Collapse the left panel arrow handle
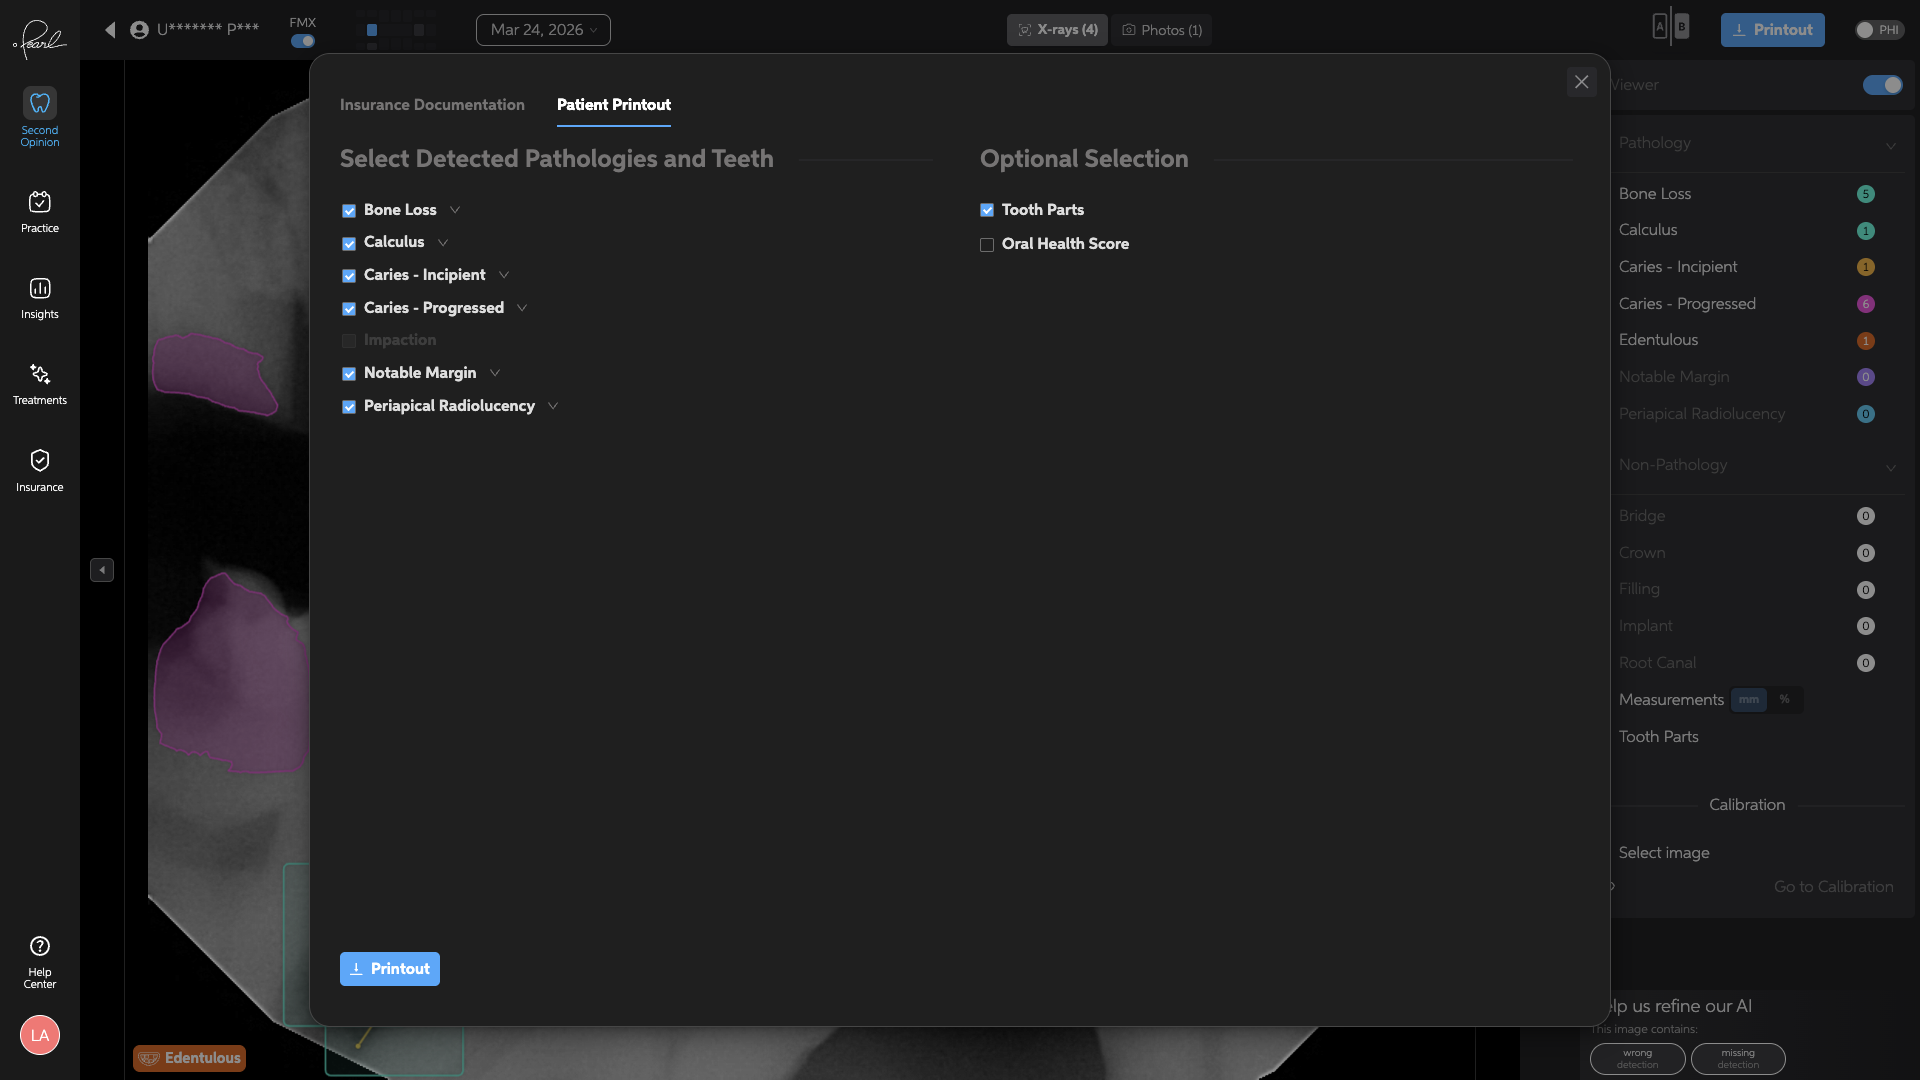1920x1080 pixels. [102, 570]
